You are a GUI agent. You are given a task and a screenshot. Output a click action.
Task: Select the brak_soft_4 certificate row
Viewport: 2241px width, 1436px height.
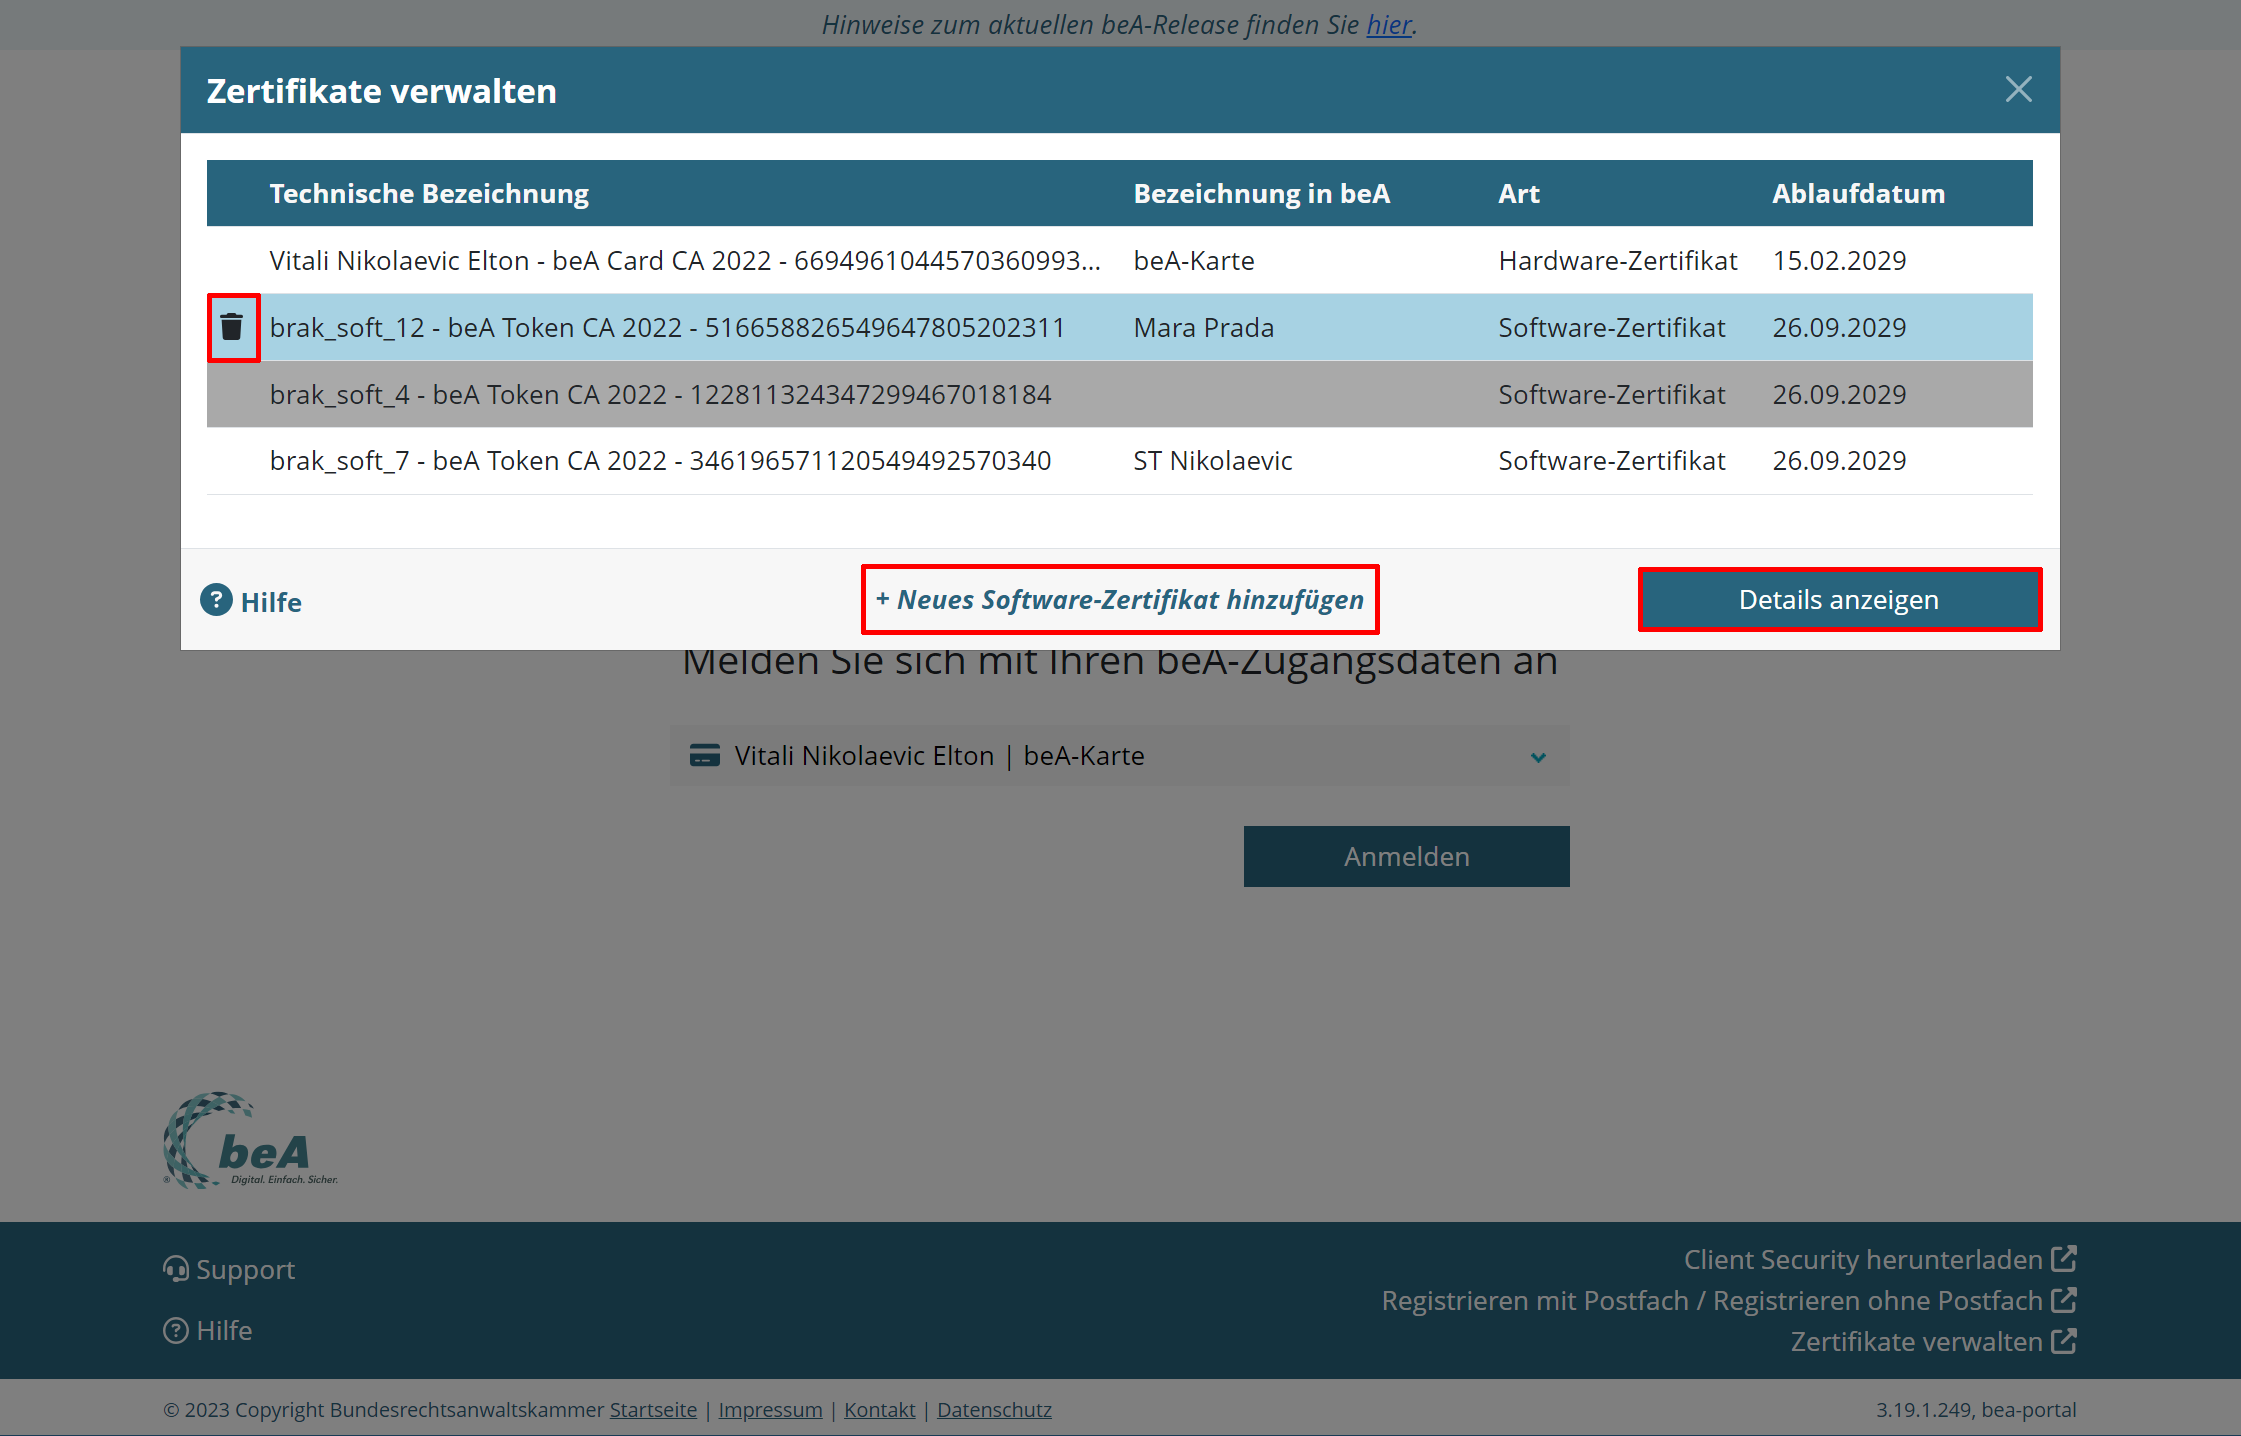pyautogui.click(x=660, y=395)
